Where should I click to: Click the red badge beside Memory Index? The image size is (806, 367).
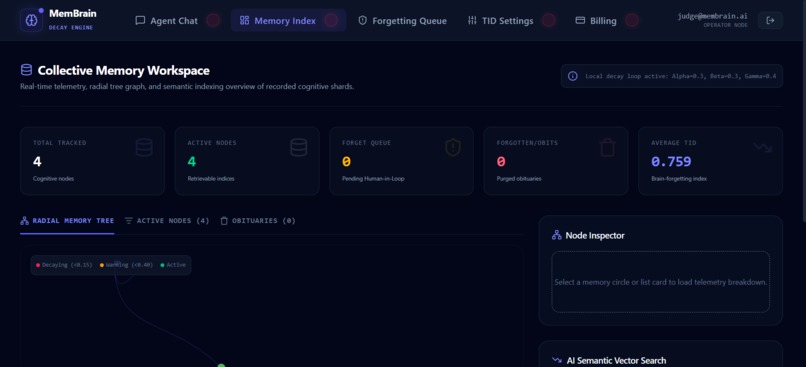tap(331, 21)
